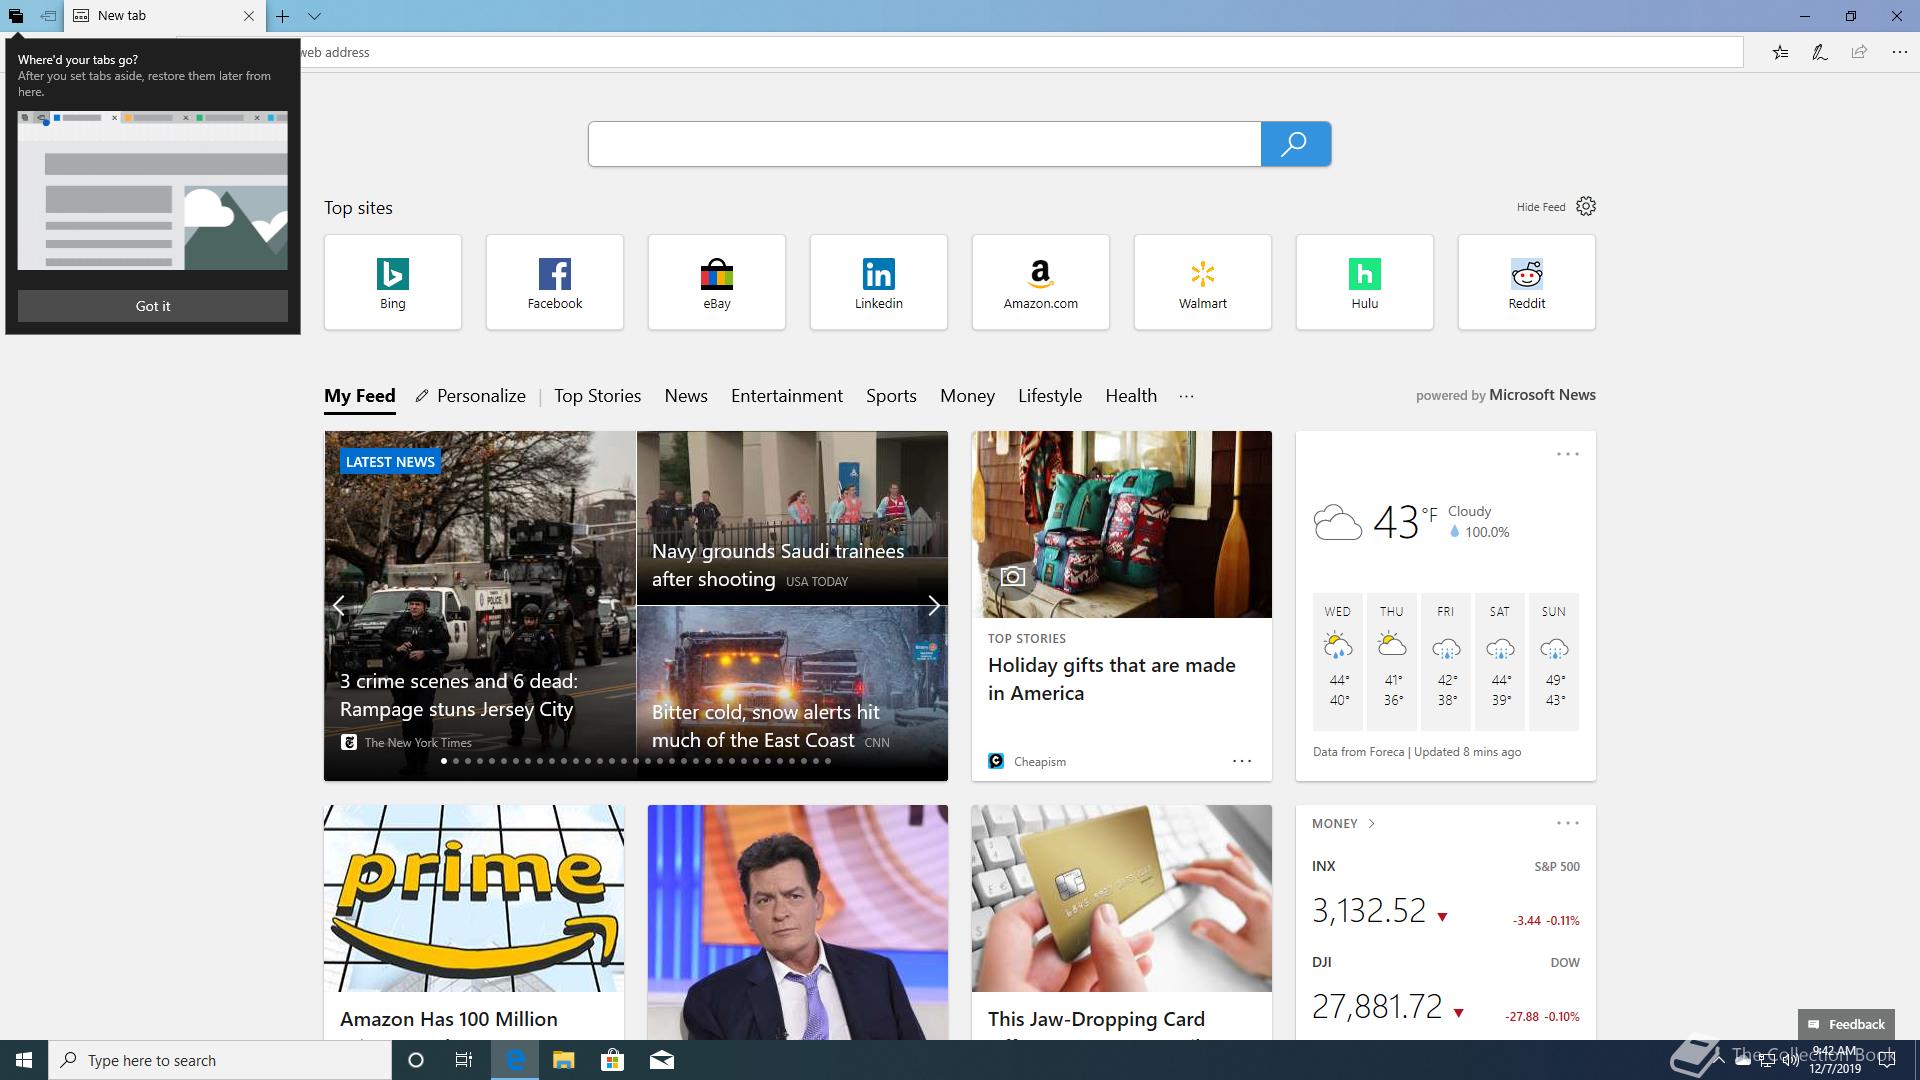1920x1080 pixels.
Task: Click the SUN weather forecast column
Action: point(1554,662)
